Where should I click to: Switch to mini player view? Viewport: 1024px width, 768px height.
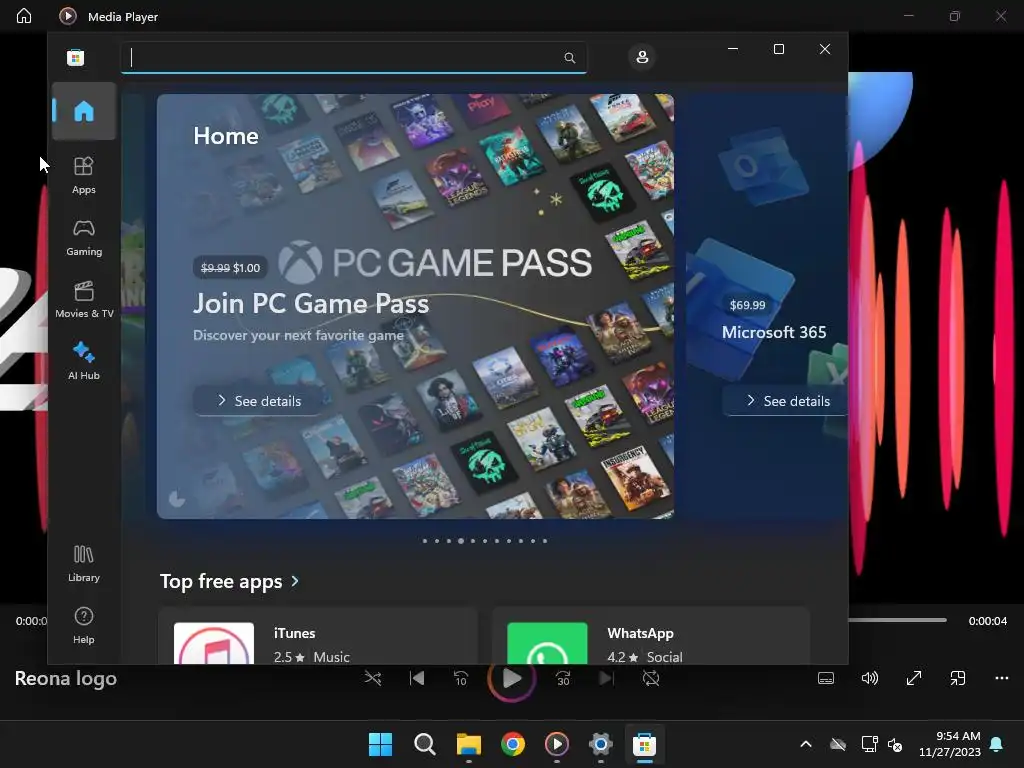pyautogui.click(x=957, y=679)
